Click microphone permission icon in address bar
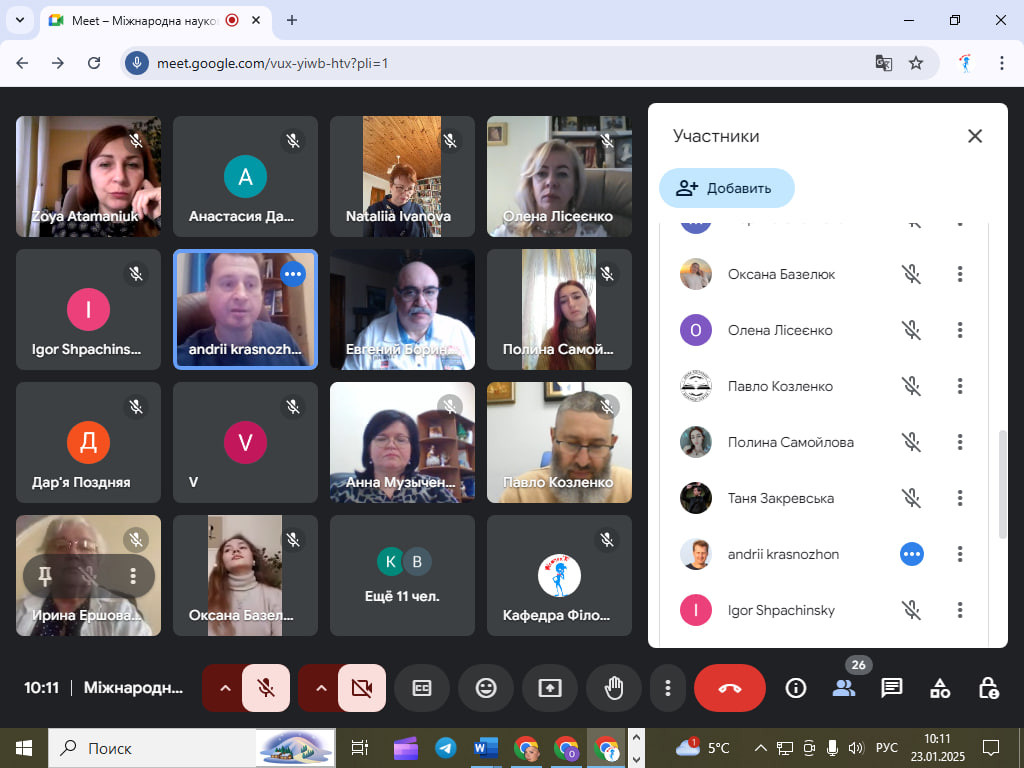 coord(136,63)
